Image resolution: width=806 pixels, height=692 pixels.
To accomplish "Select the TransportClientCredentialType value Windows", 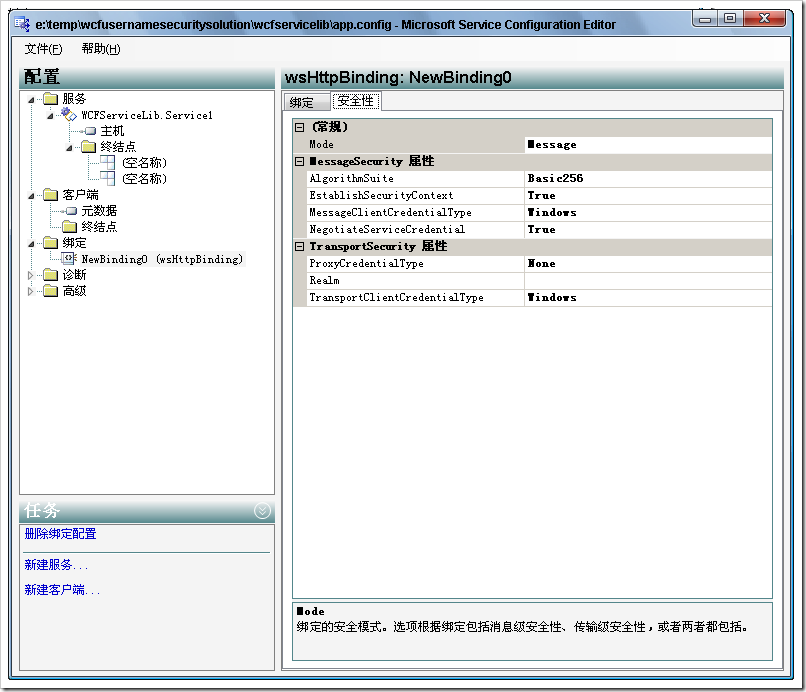I will pos(648,297).
